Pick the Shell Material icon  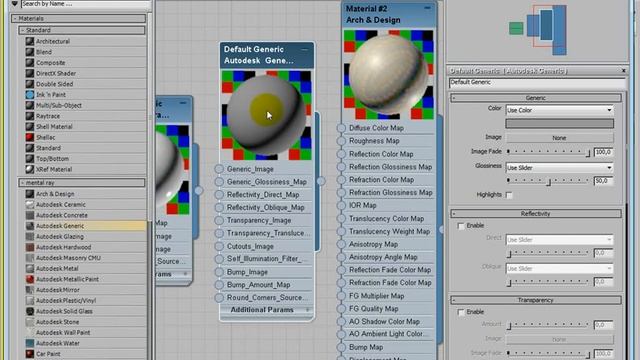[x=30, y=127]
